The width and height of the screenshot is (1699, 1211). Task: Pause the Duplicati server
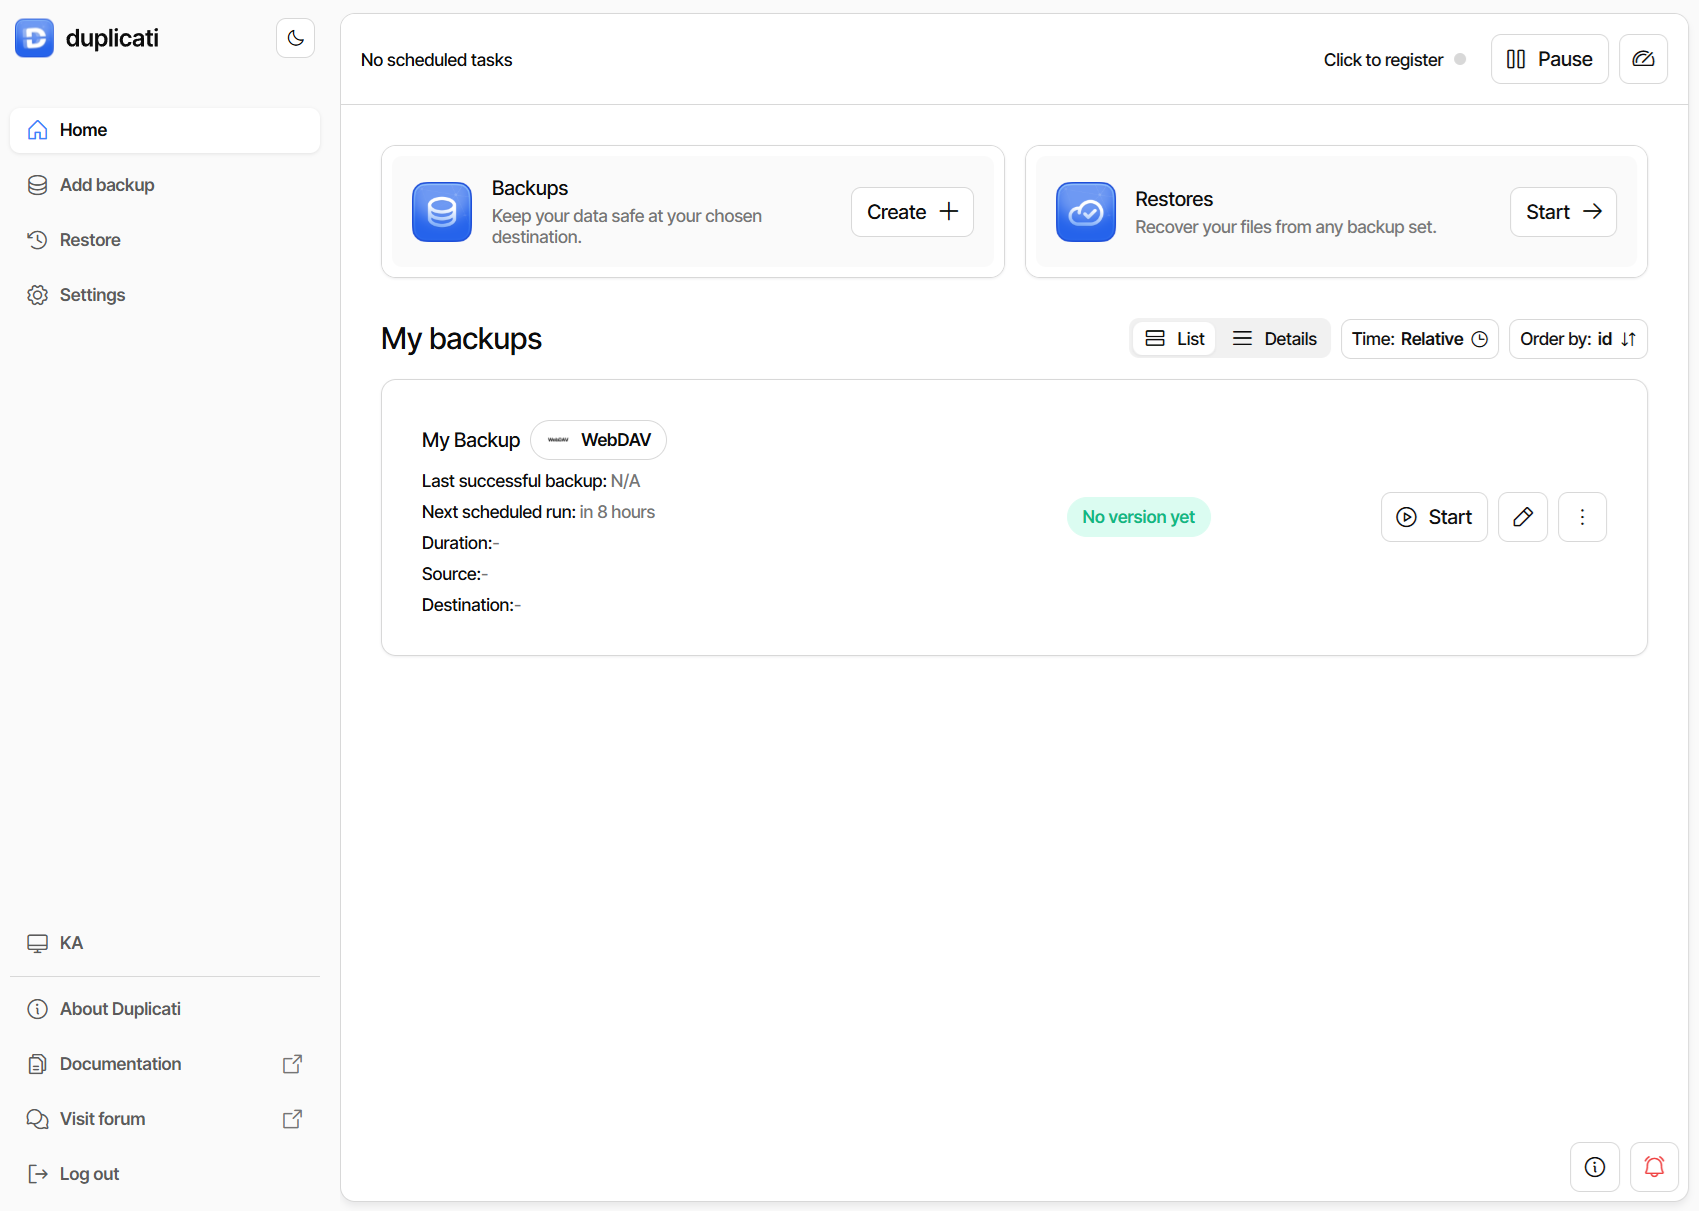tap(1549, 58)
